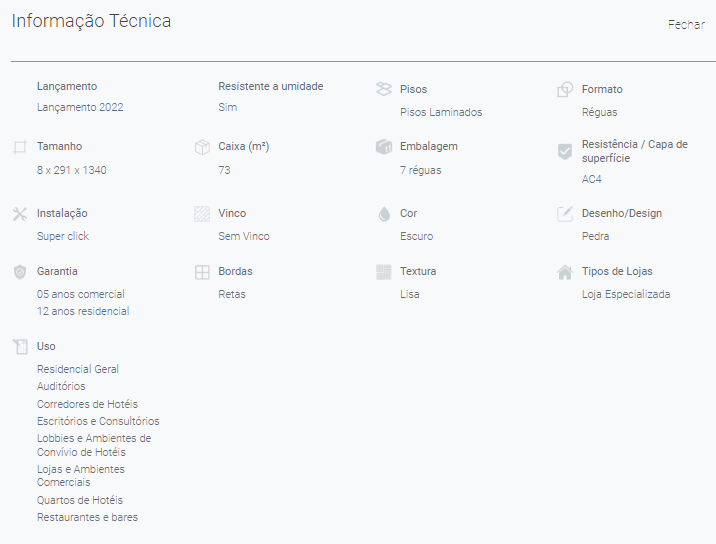Click the Tamanho crop-frame icon
716x544 pixels.
tap(20, 147)
